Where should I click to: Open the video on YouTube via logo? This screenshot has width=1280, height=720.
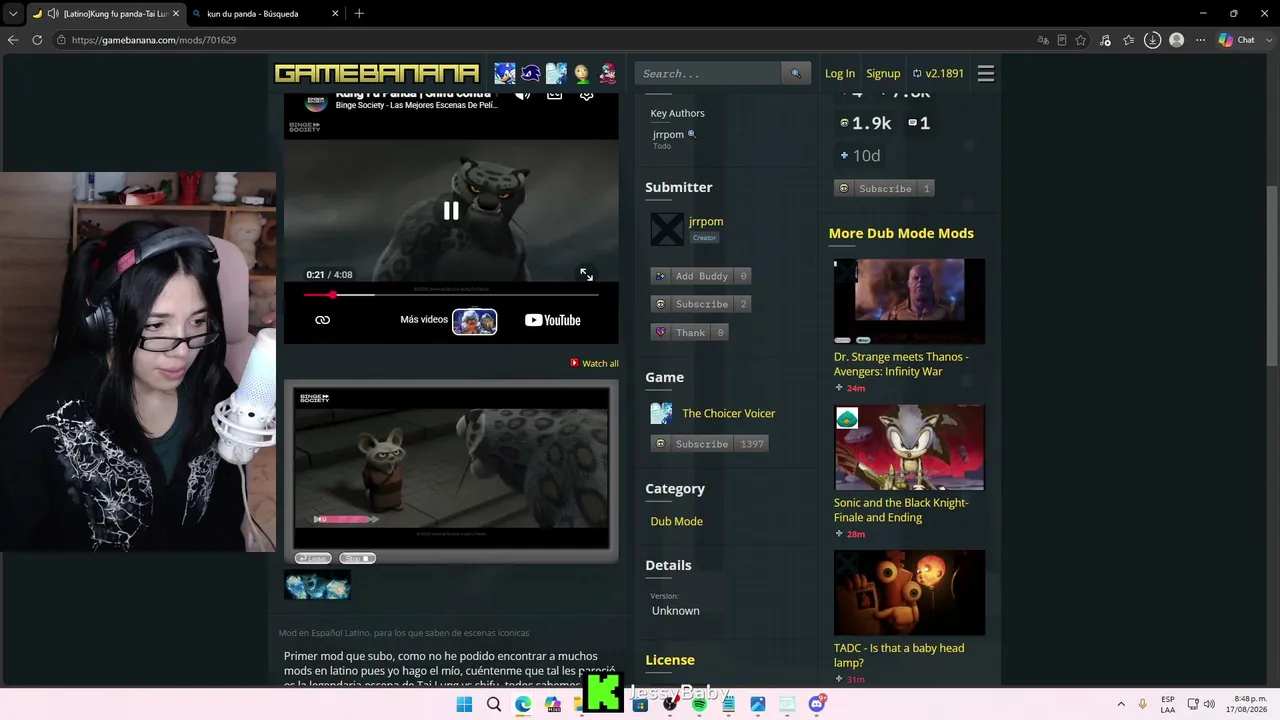click(553, 320)
